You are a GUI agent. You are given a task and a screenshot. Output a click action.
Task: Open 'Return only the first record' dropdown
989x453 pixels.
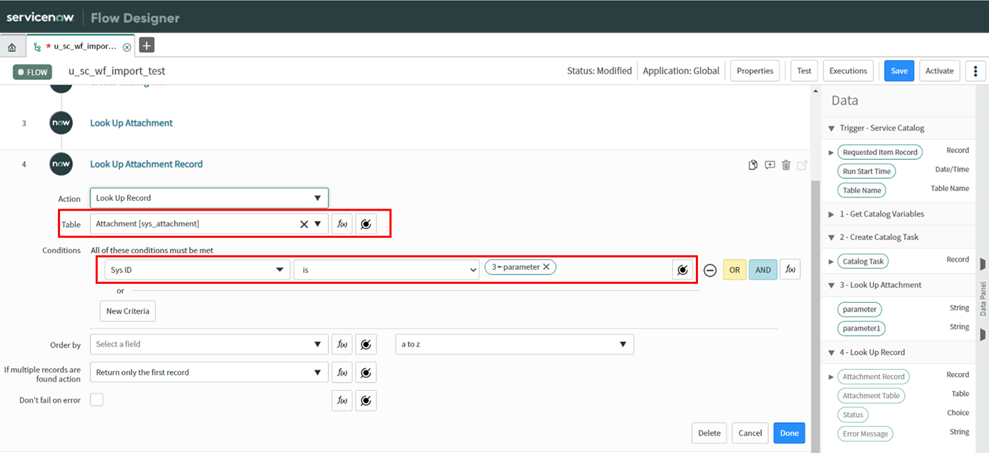click(209, 372)
